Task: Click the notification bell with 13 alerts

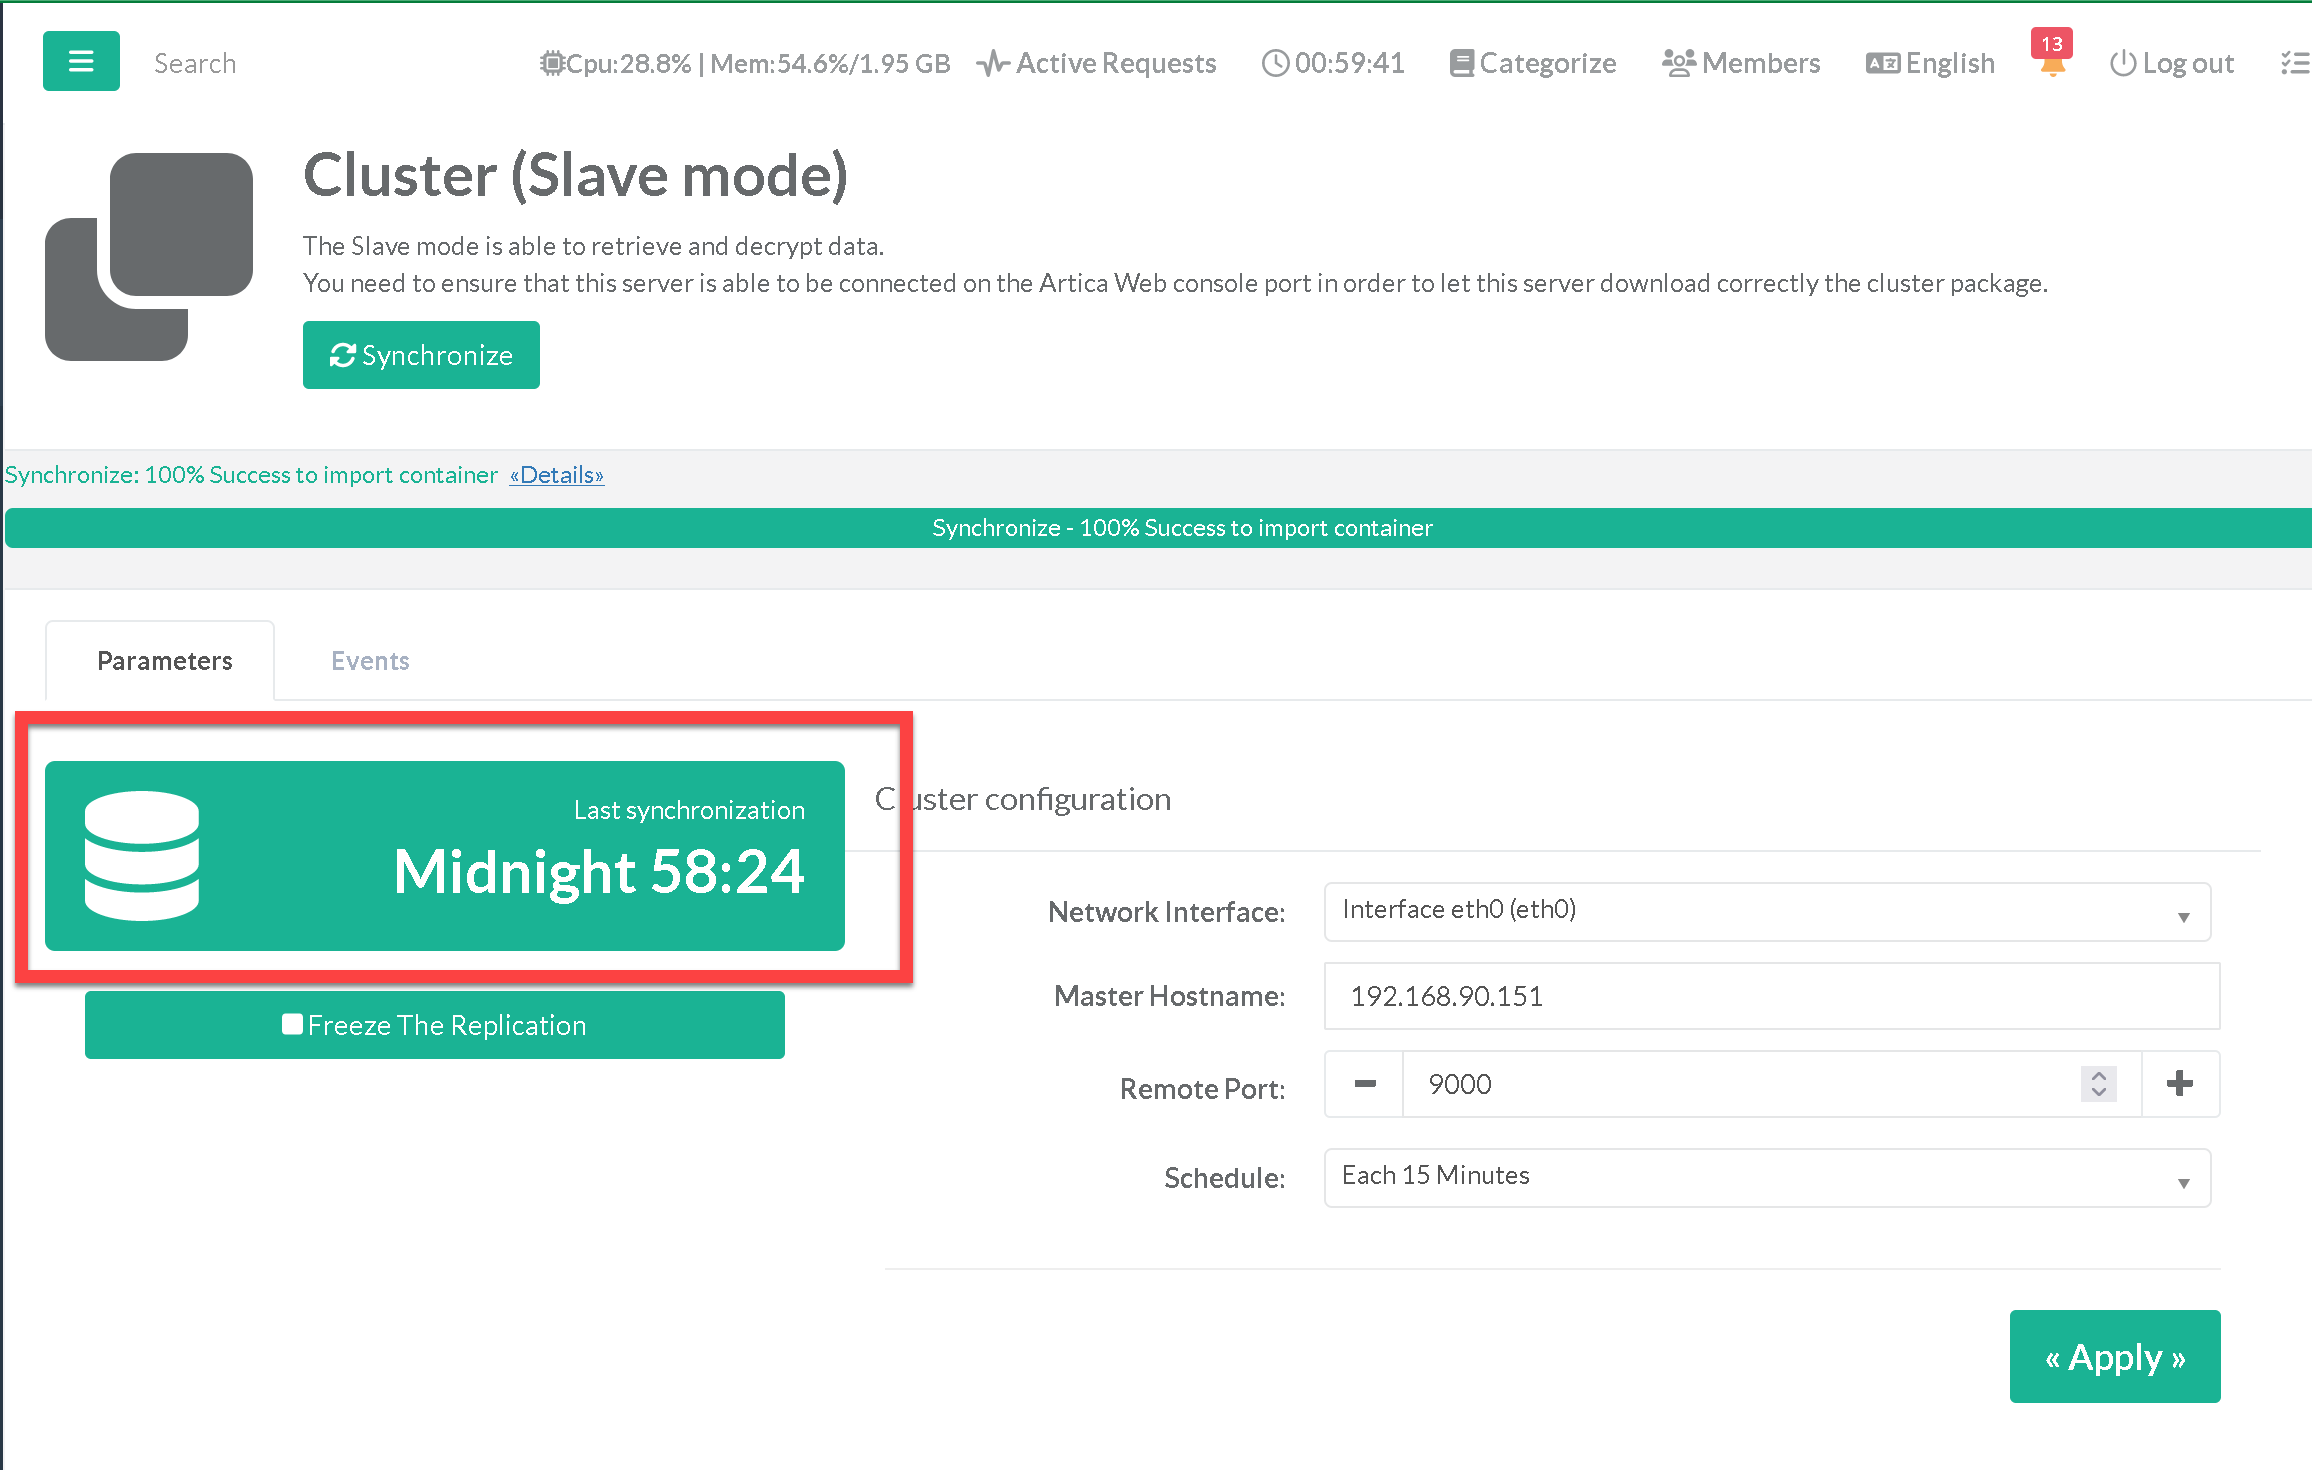Action: [2052, 62]
